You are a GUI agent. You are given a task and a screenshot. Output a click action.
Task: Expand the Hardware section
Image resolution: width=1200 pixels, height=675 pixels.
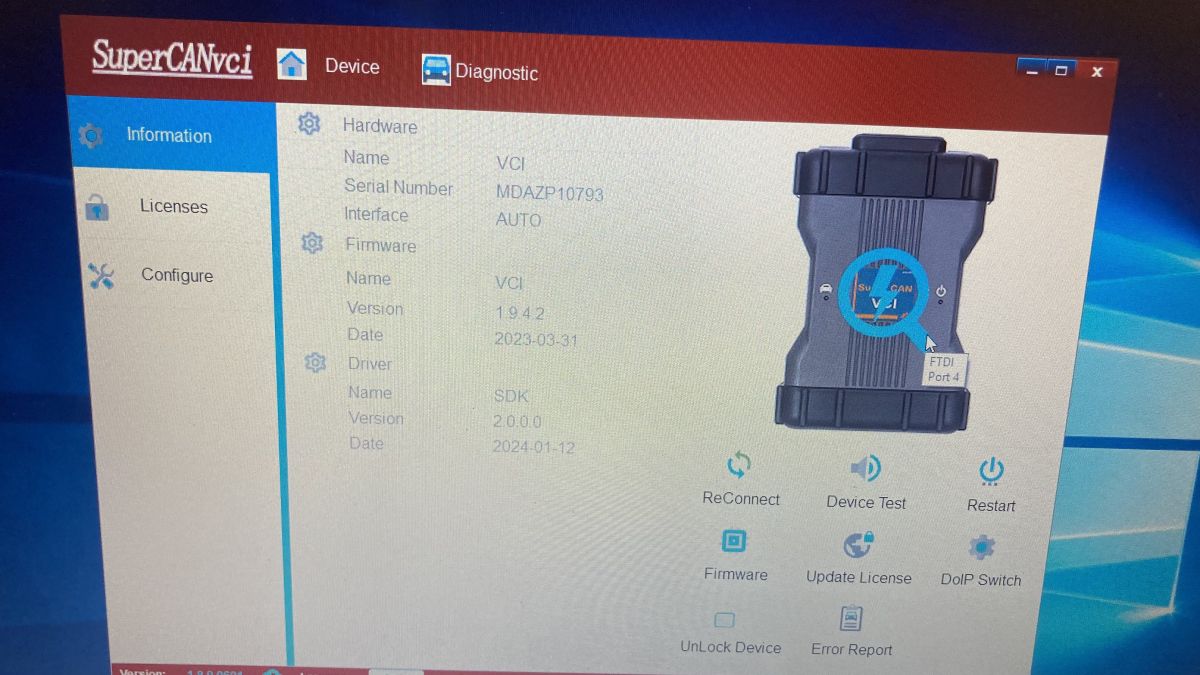tap(309, 123)
